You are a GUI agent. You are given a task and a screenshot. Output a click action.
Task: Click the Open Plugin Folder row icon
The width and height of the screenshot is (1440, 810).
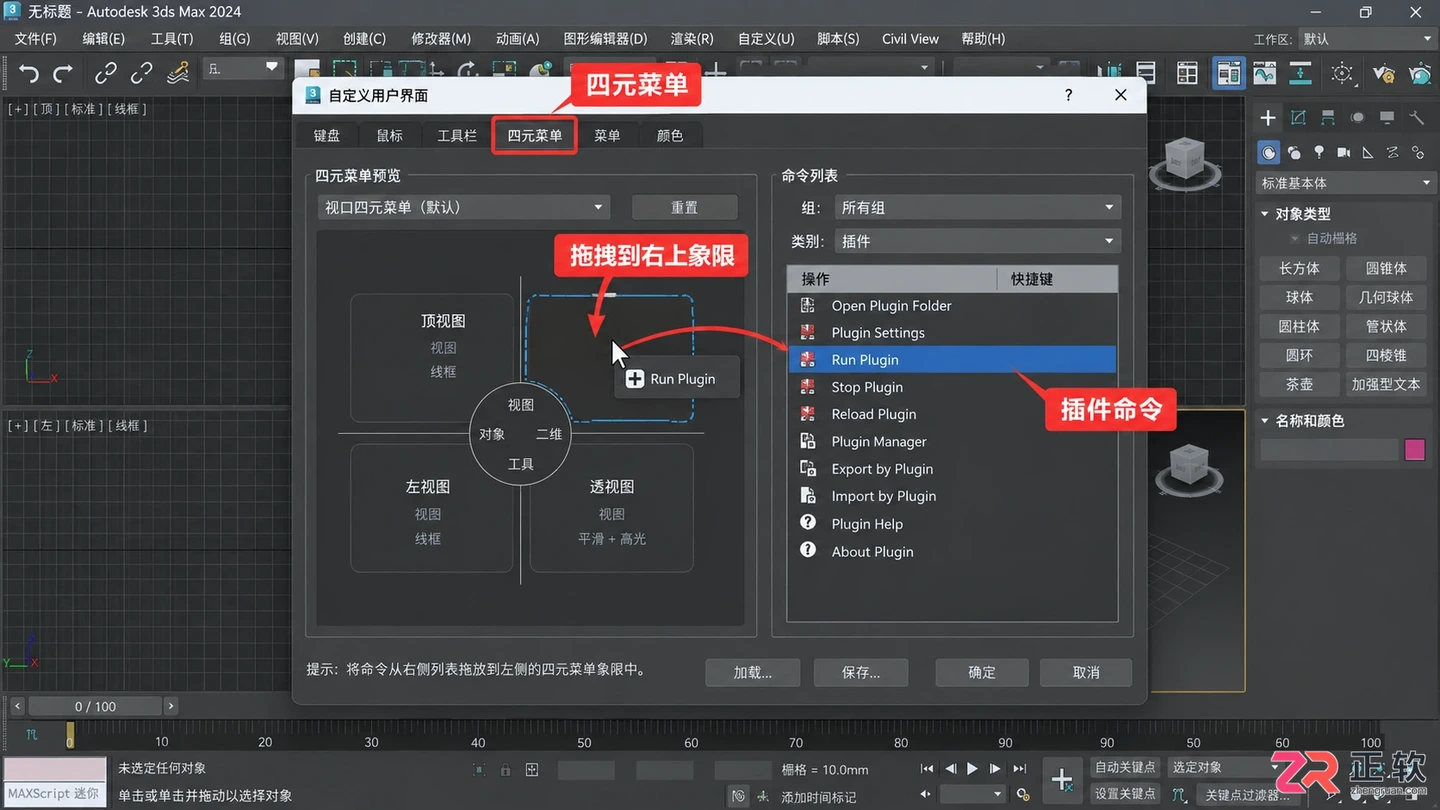(x=808, y=305)
